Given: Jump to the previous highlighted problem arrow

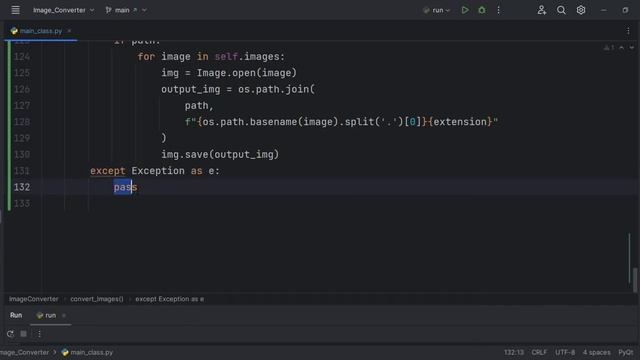Looking at the screenshot, I should [x=622, y=48].
